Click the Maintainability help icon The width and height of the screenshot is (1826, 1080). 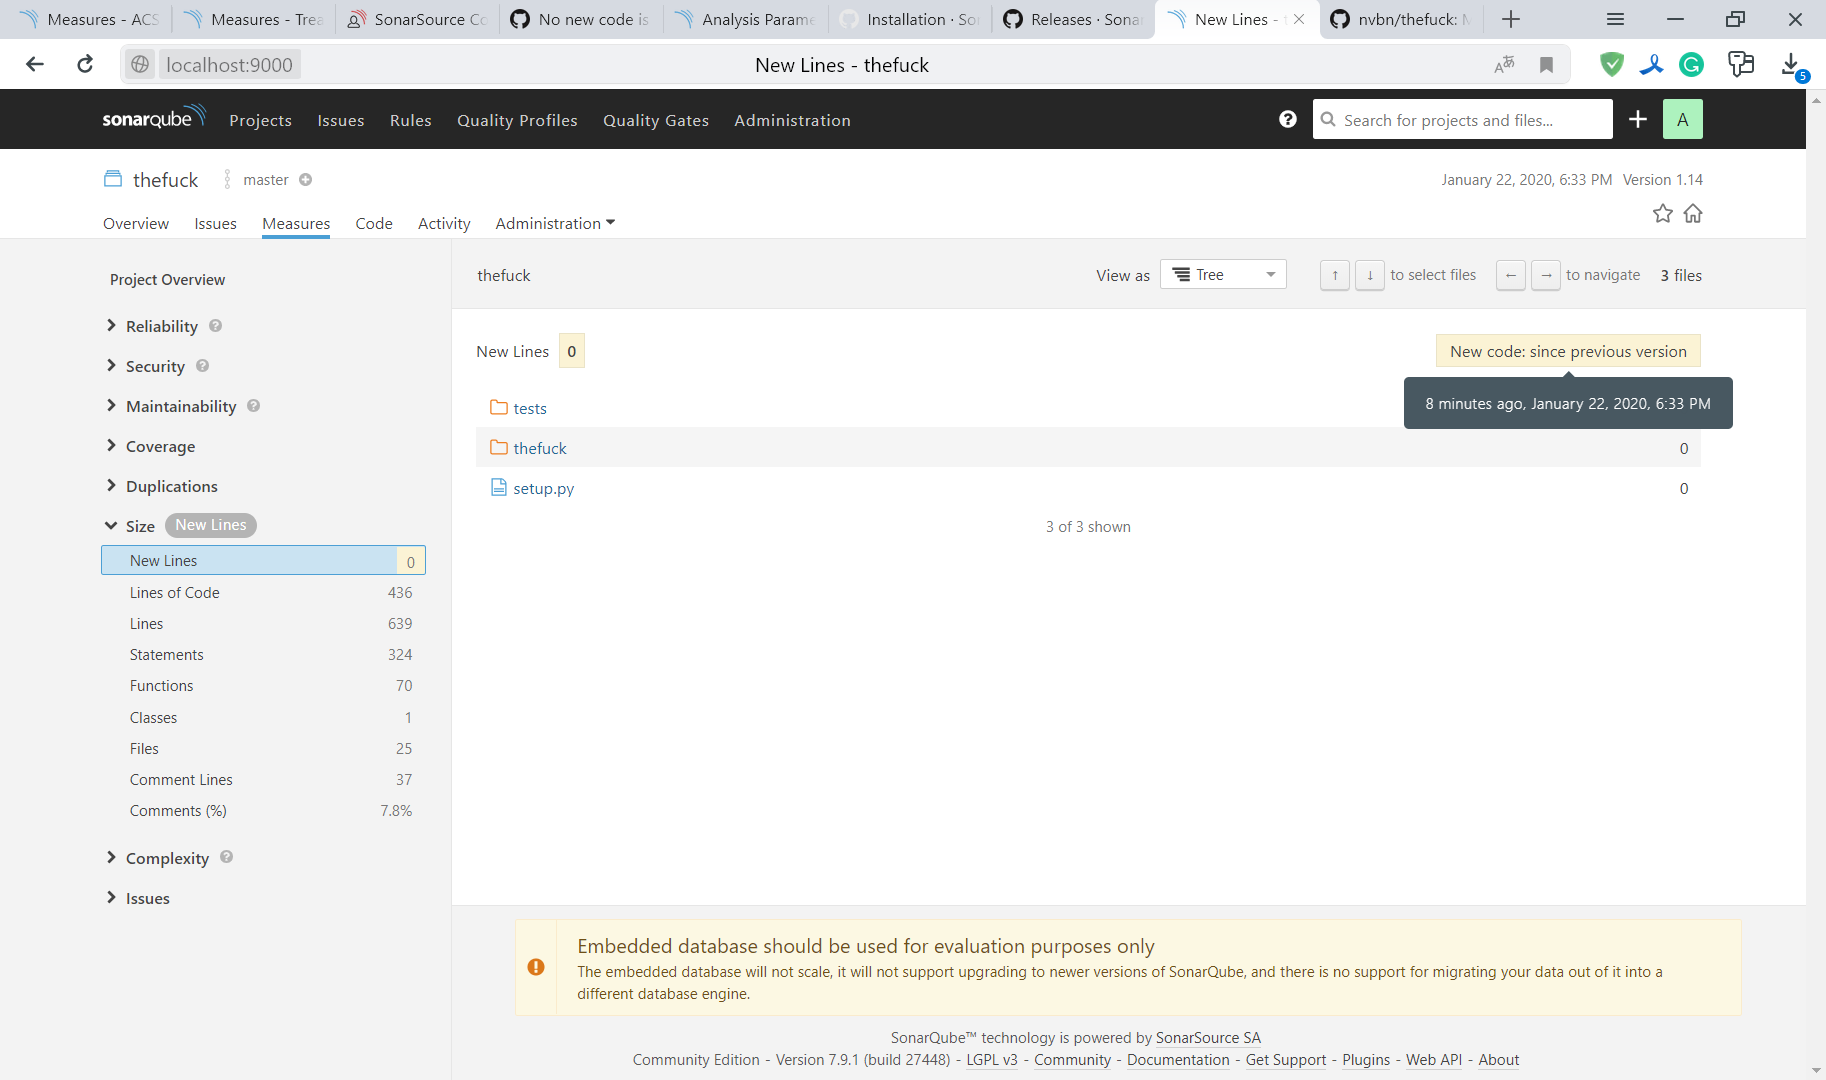click(253, 406)
